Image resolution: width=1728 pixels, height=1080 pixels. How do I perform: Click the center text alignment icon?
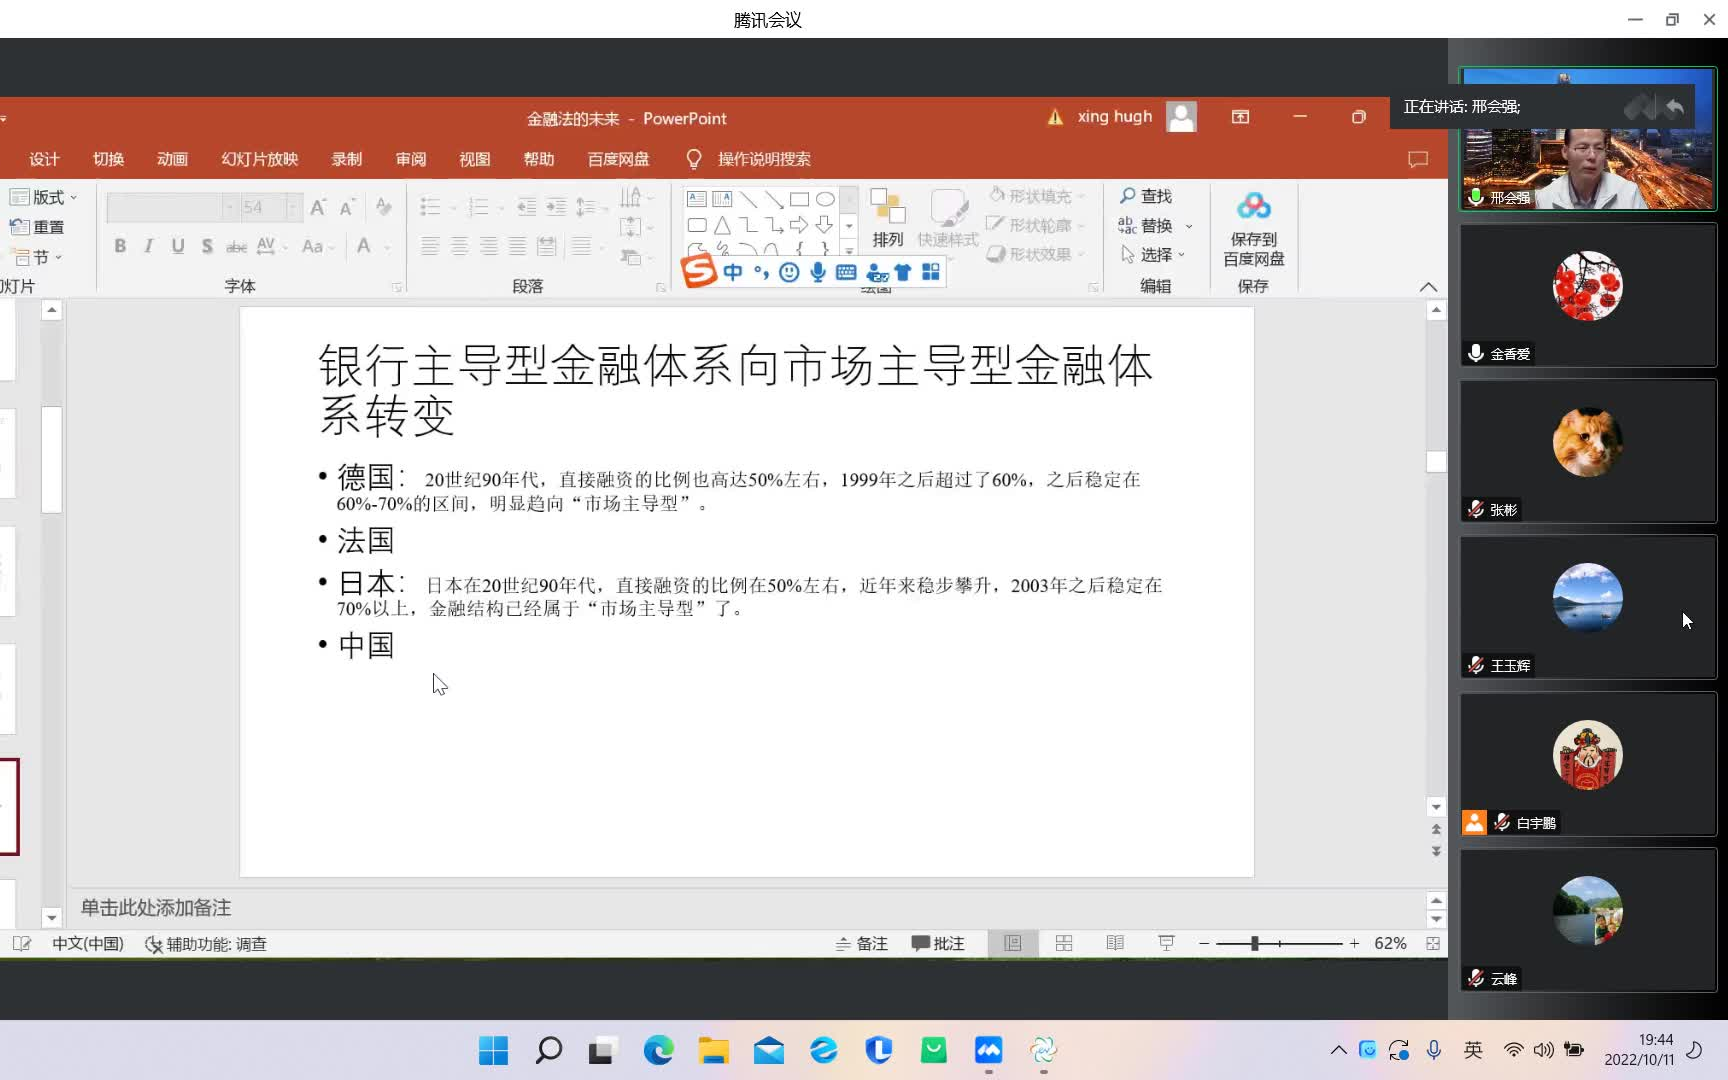[459, 246]
